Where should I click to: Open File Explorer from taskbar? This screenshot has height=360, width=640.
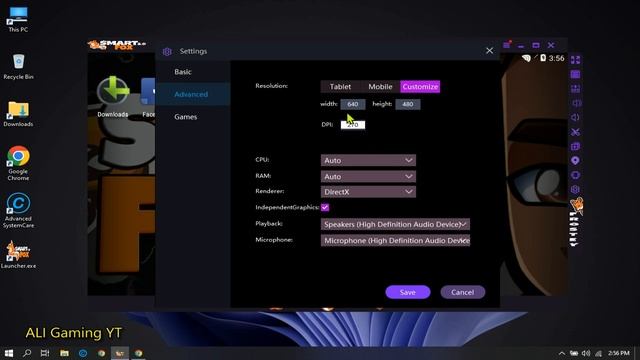[64, 353]
